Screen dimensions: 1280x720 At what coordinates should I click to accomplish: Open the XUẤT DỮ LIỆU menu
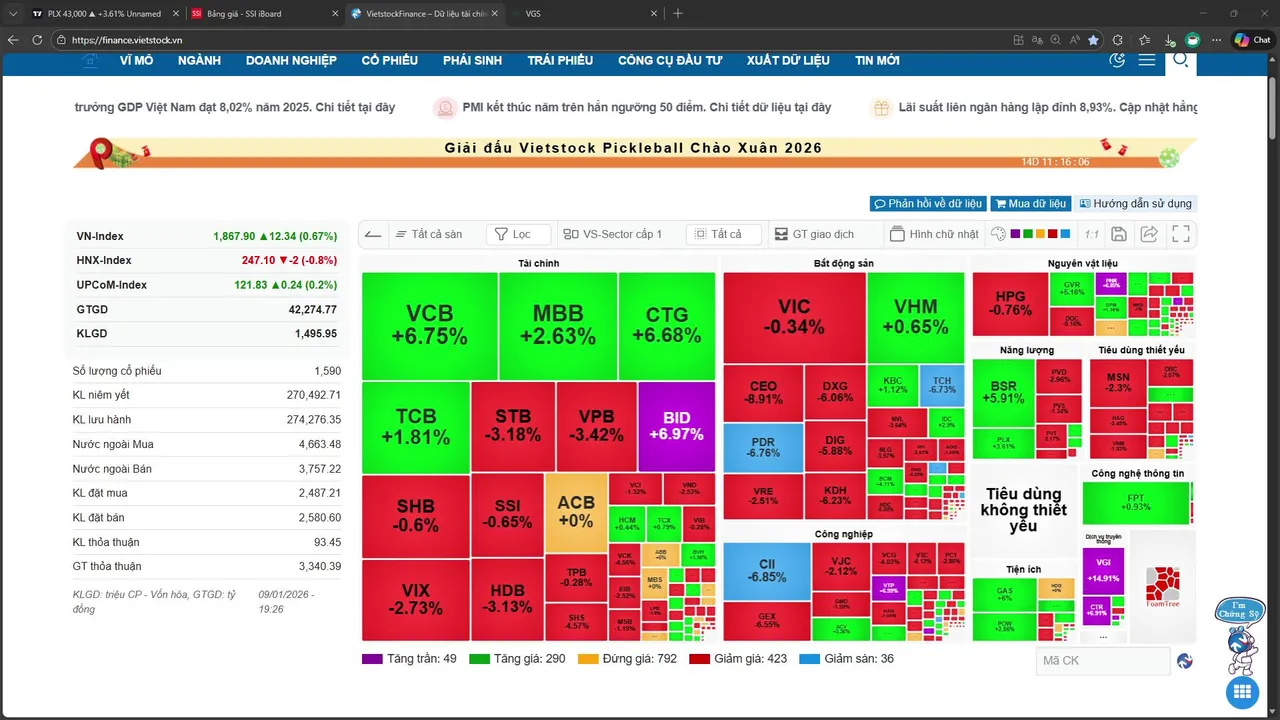point(788,60)
